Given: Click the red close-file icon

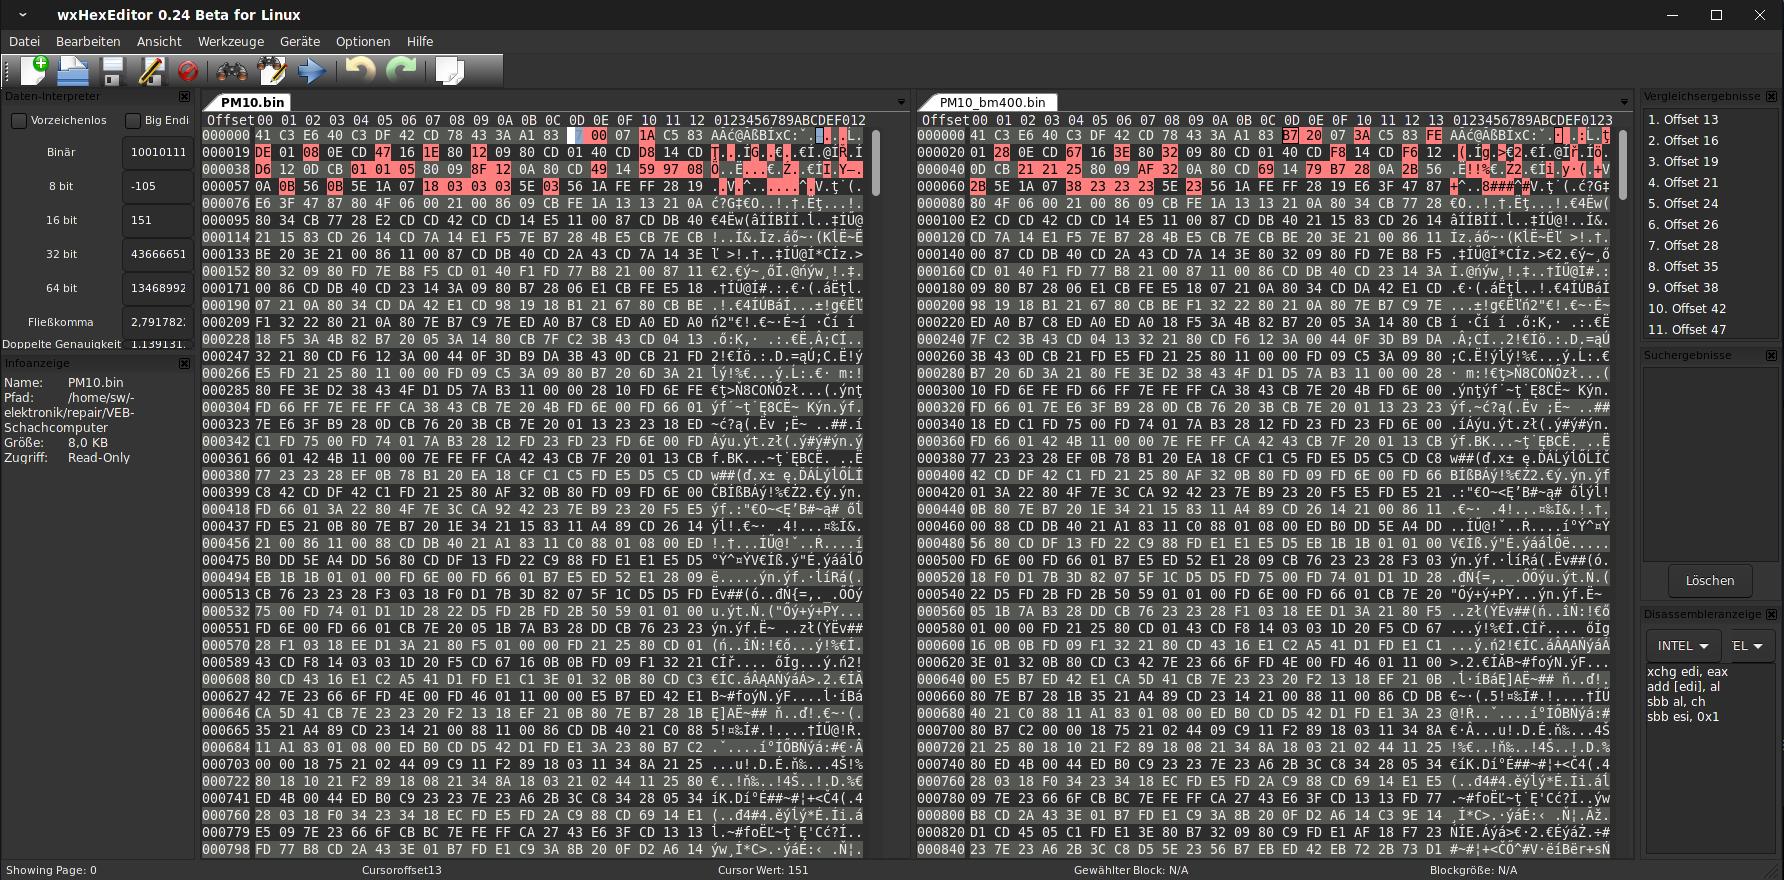Looking at the screenshot, I should [x=187, y=71].
